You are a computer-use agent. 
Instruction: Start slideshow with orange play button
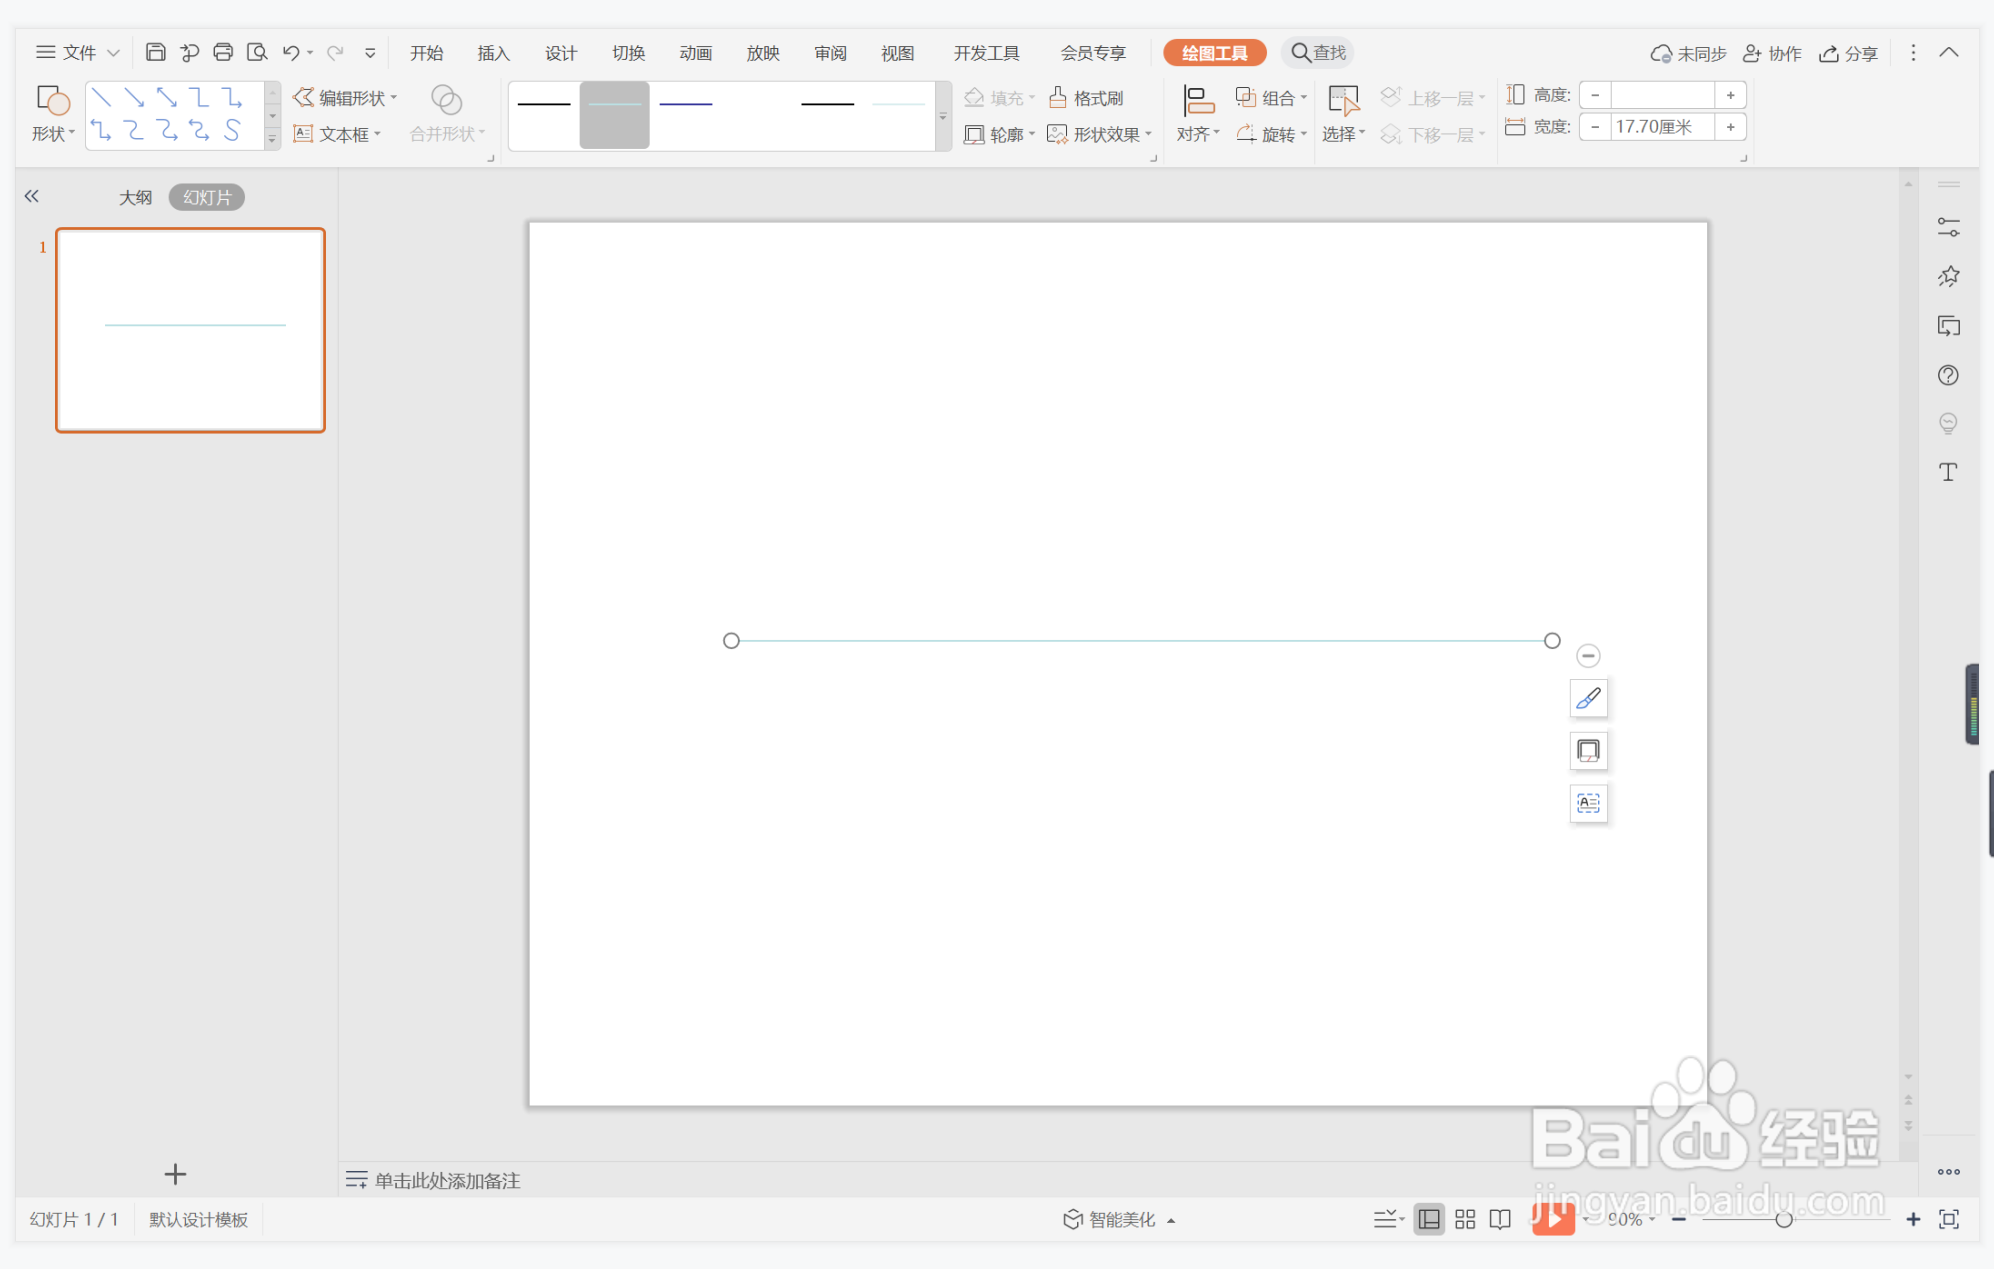(x=1553, y=1218)
